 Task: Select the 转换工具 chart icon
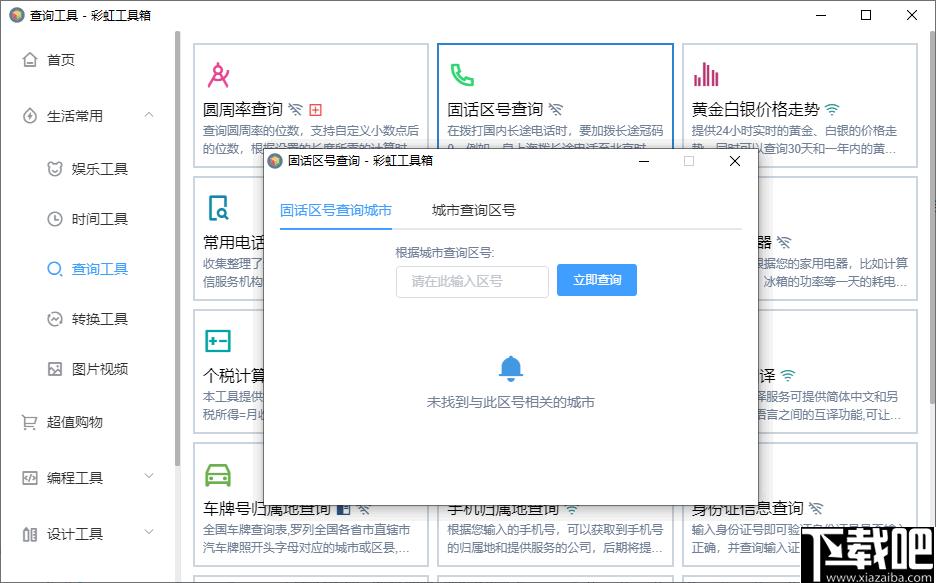pyautogui.click(x=54, y=319)
